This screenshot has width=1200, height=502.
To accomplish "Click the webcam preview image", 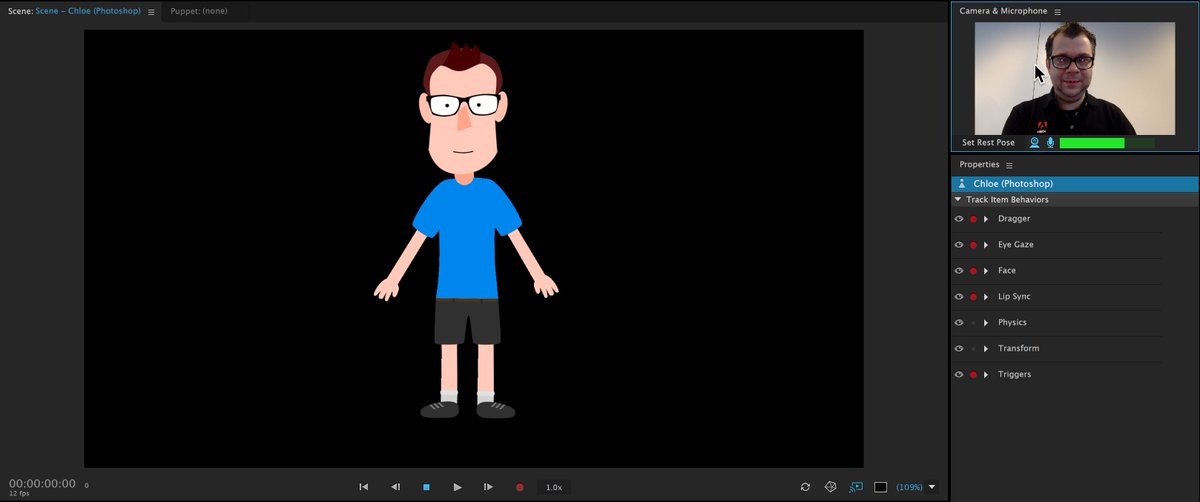I will tap(1074, 78).
